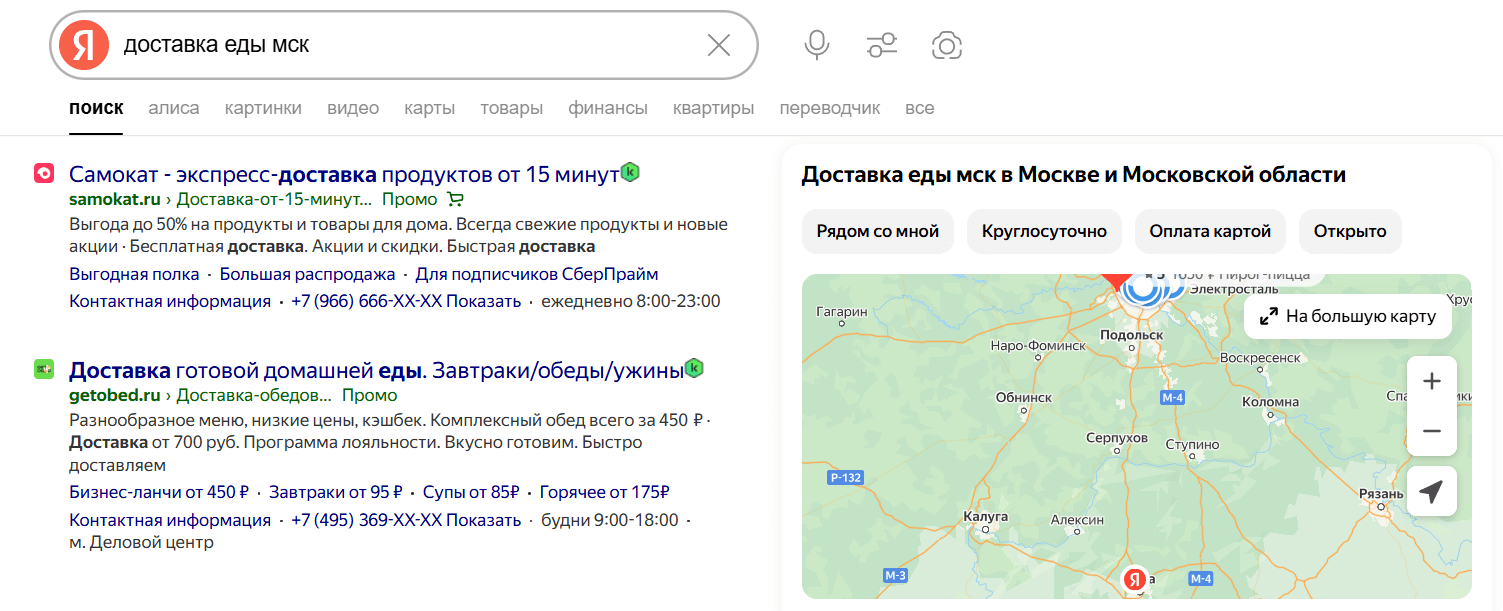The image size is (1503, 611).
Task: Expand map via На большую карту
Action: [1348, 316]
